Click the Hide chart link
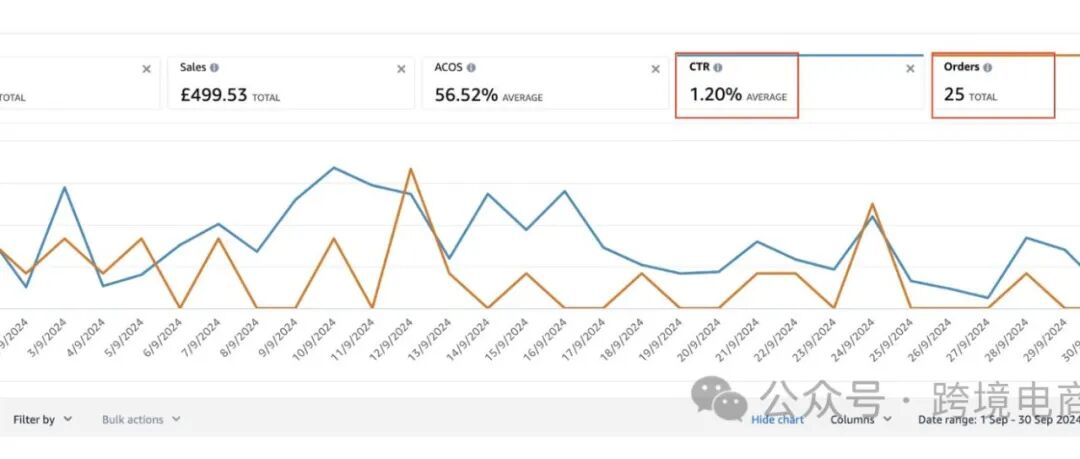This screenshot has width=1080, height=459. tap(777, 419)
